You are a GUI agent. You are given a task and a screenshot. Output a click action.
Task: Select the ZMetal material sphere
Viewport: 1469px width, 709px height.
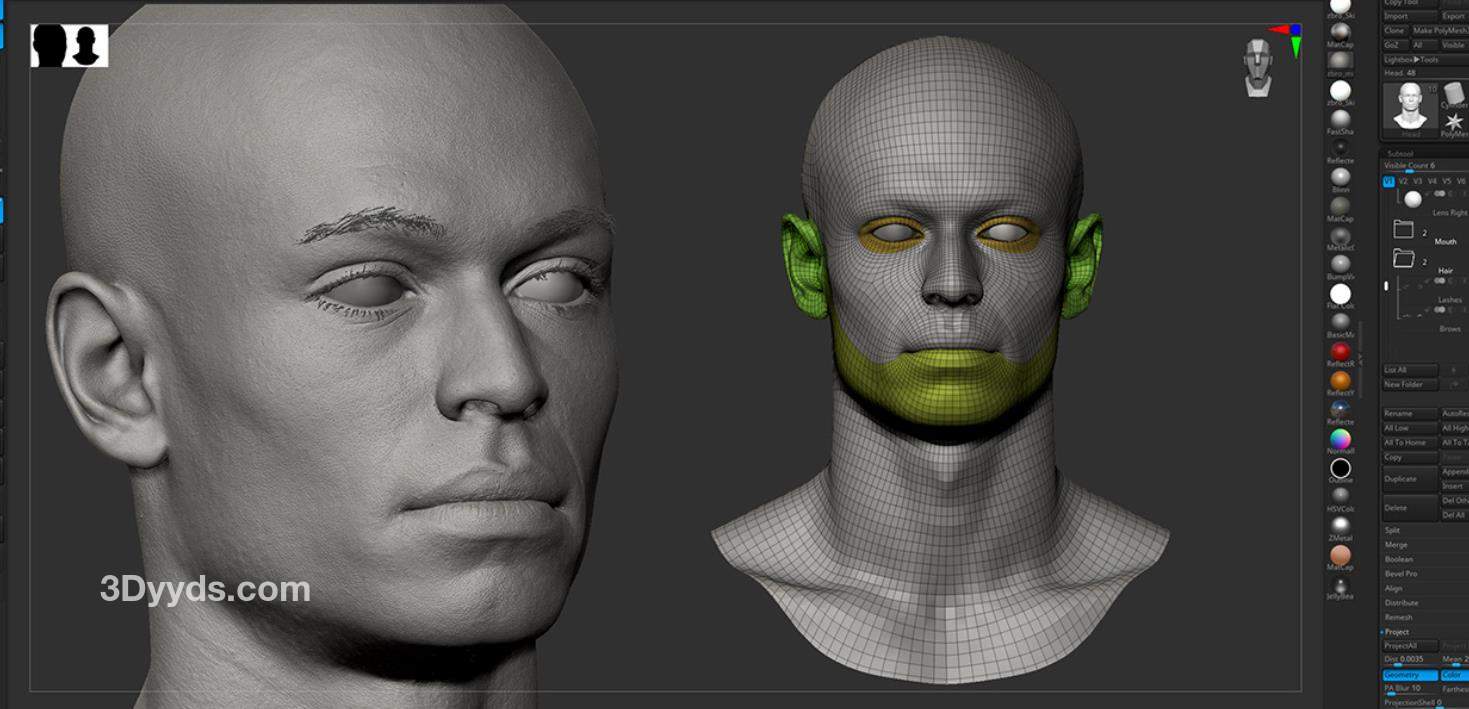click(x=1340, y=526)
